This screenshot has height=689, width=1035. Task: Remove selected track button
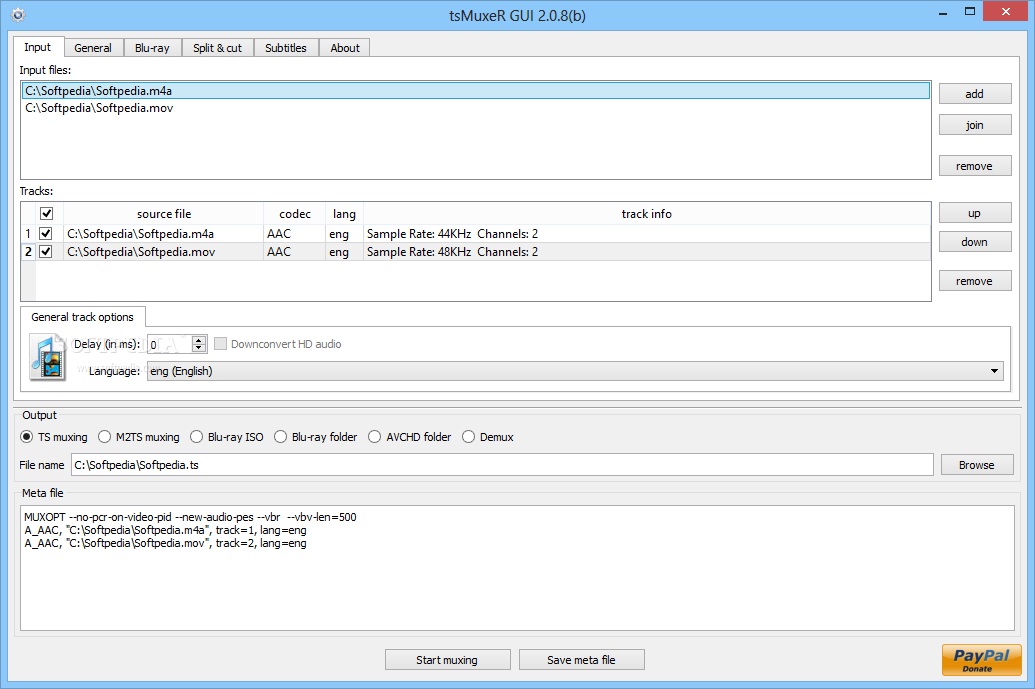(x=975, y=280)
